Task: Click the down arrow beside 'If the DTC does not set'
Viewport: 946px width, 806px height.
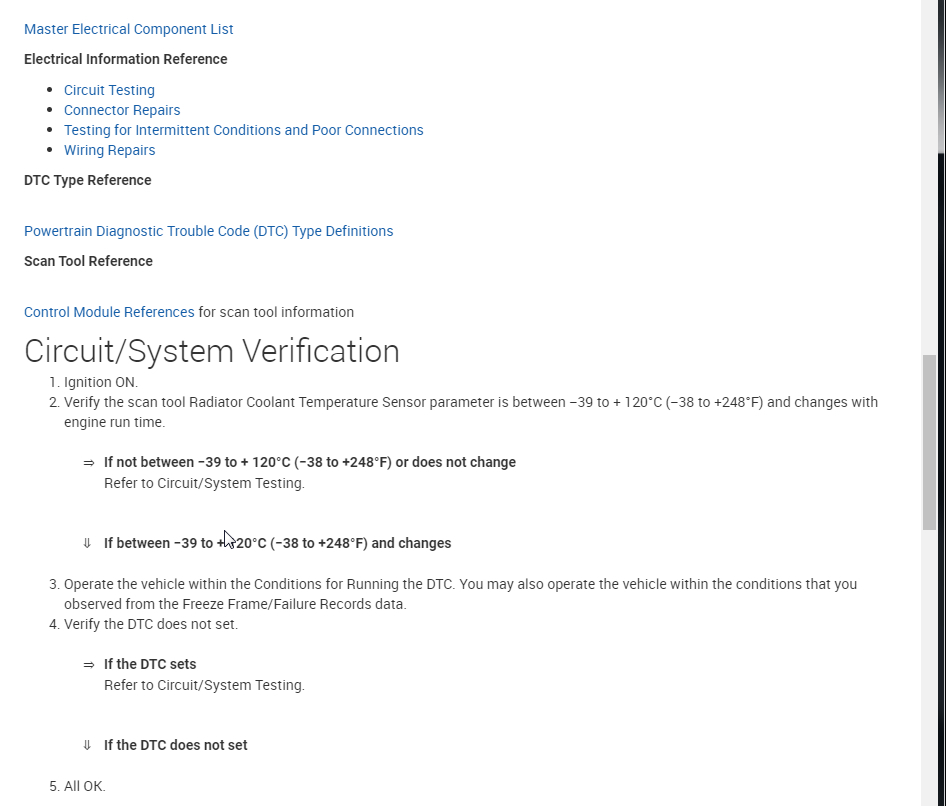Action: pyautogui.click(x=87, y=745)
